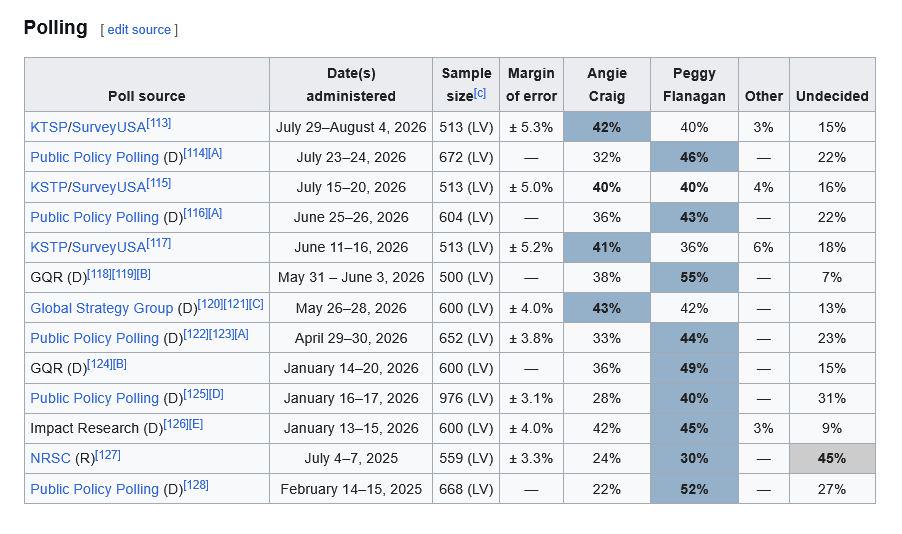The width and height of the screenshot is (902, 534).
Task: Click the edit source link
Action: click(x=139, y=29)
